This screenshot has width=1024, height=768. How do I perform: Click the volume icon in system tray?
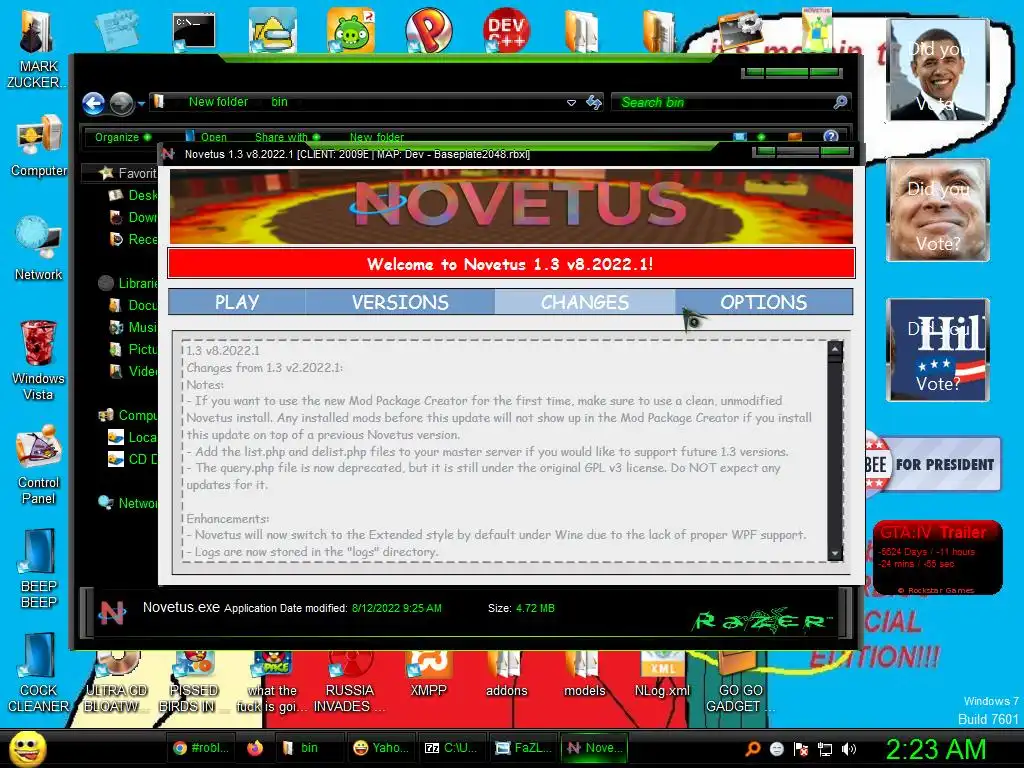tap(849, 749)
